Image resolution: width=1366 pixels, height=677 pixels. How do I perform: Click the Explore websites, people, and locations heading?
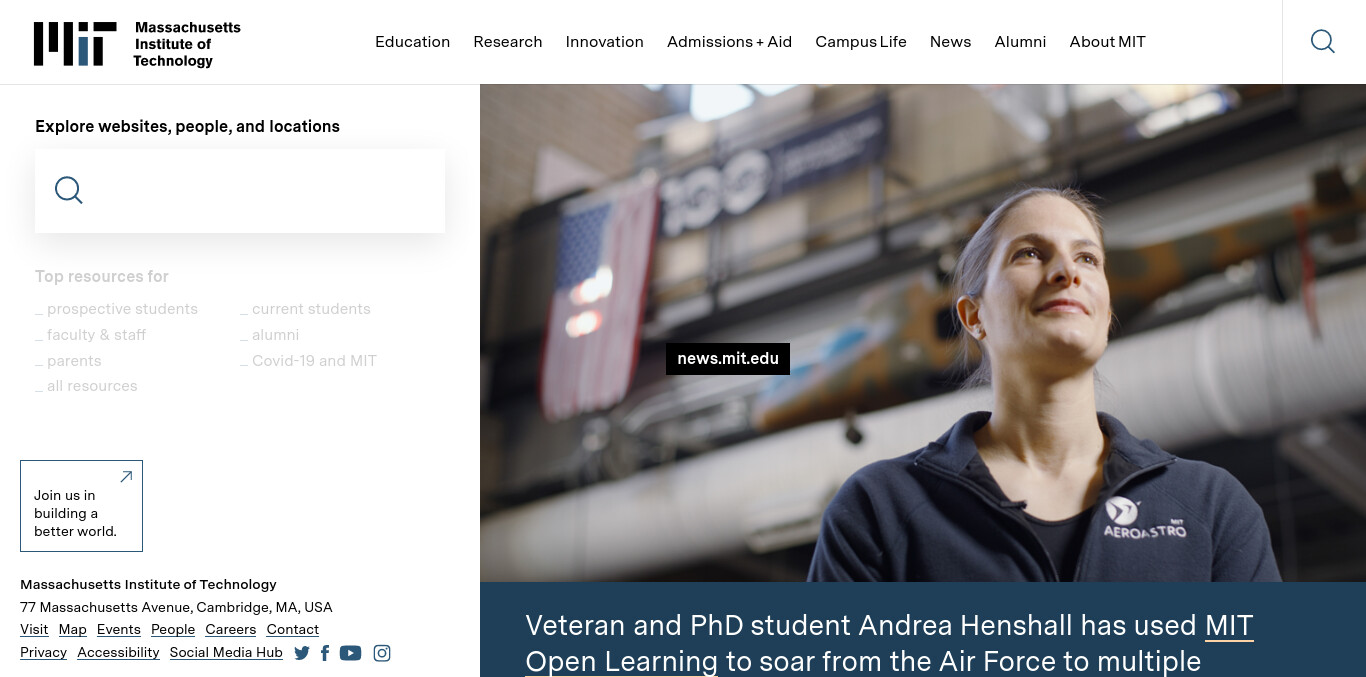[x=188, y=127]
